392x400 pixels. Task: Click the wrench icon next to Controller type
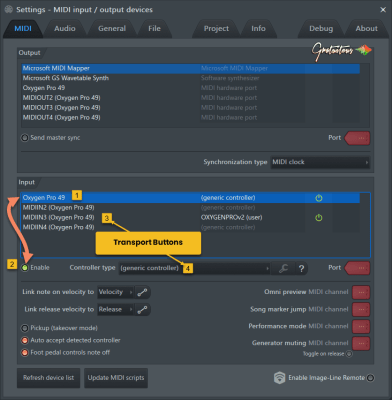[283, 268]
